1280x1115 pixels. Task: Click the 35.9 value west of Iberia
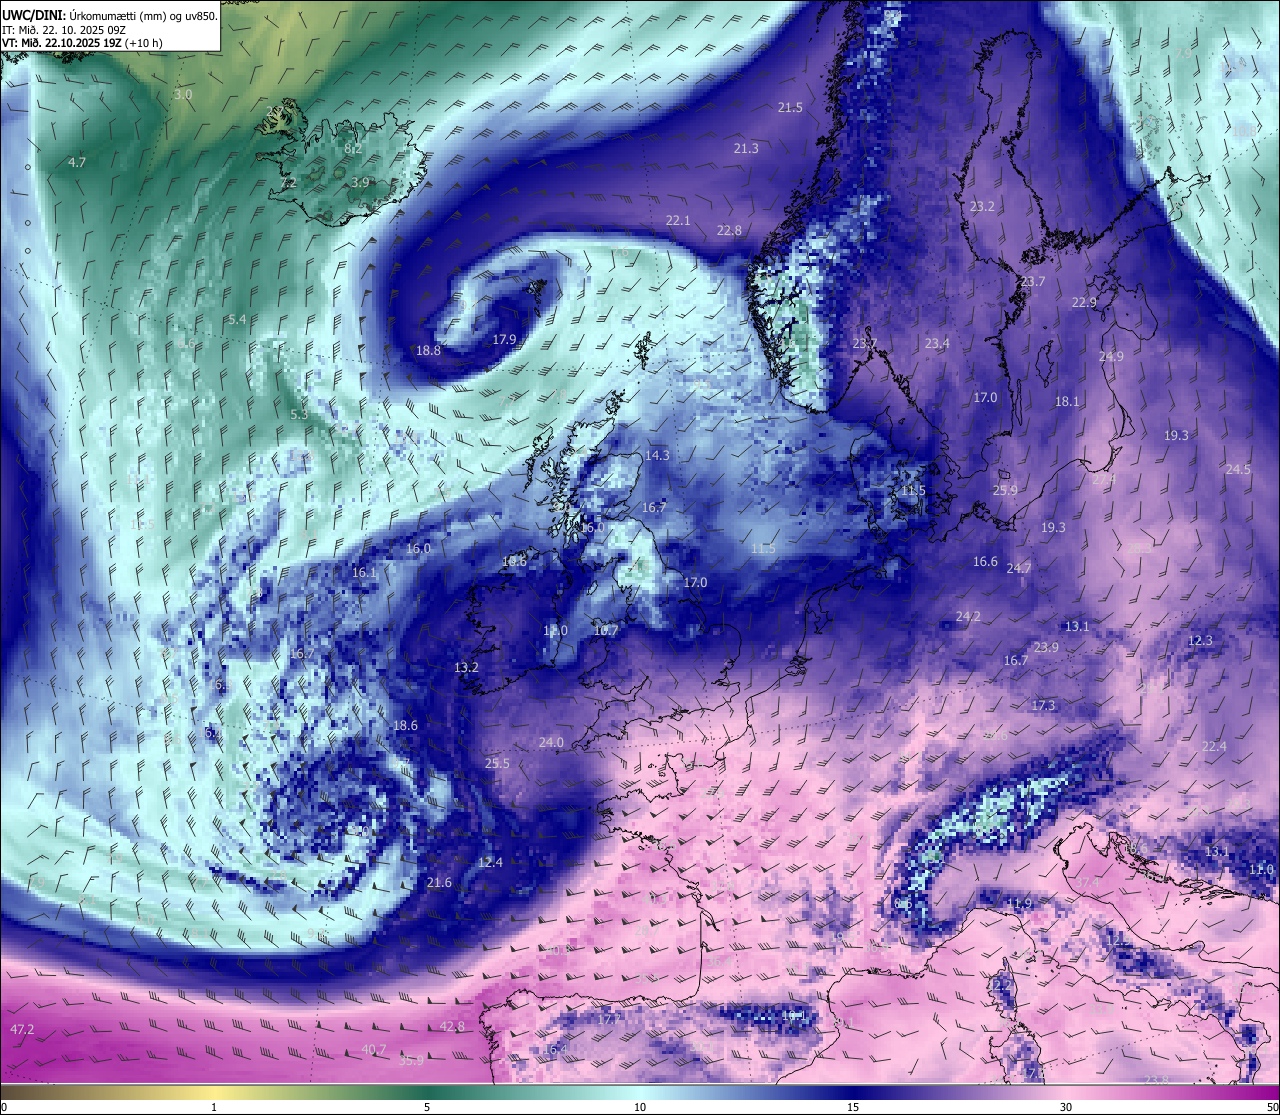click(x=411, y=1060)
